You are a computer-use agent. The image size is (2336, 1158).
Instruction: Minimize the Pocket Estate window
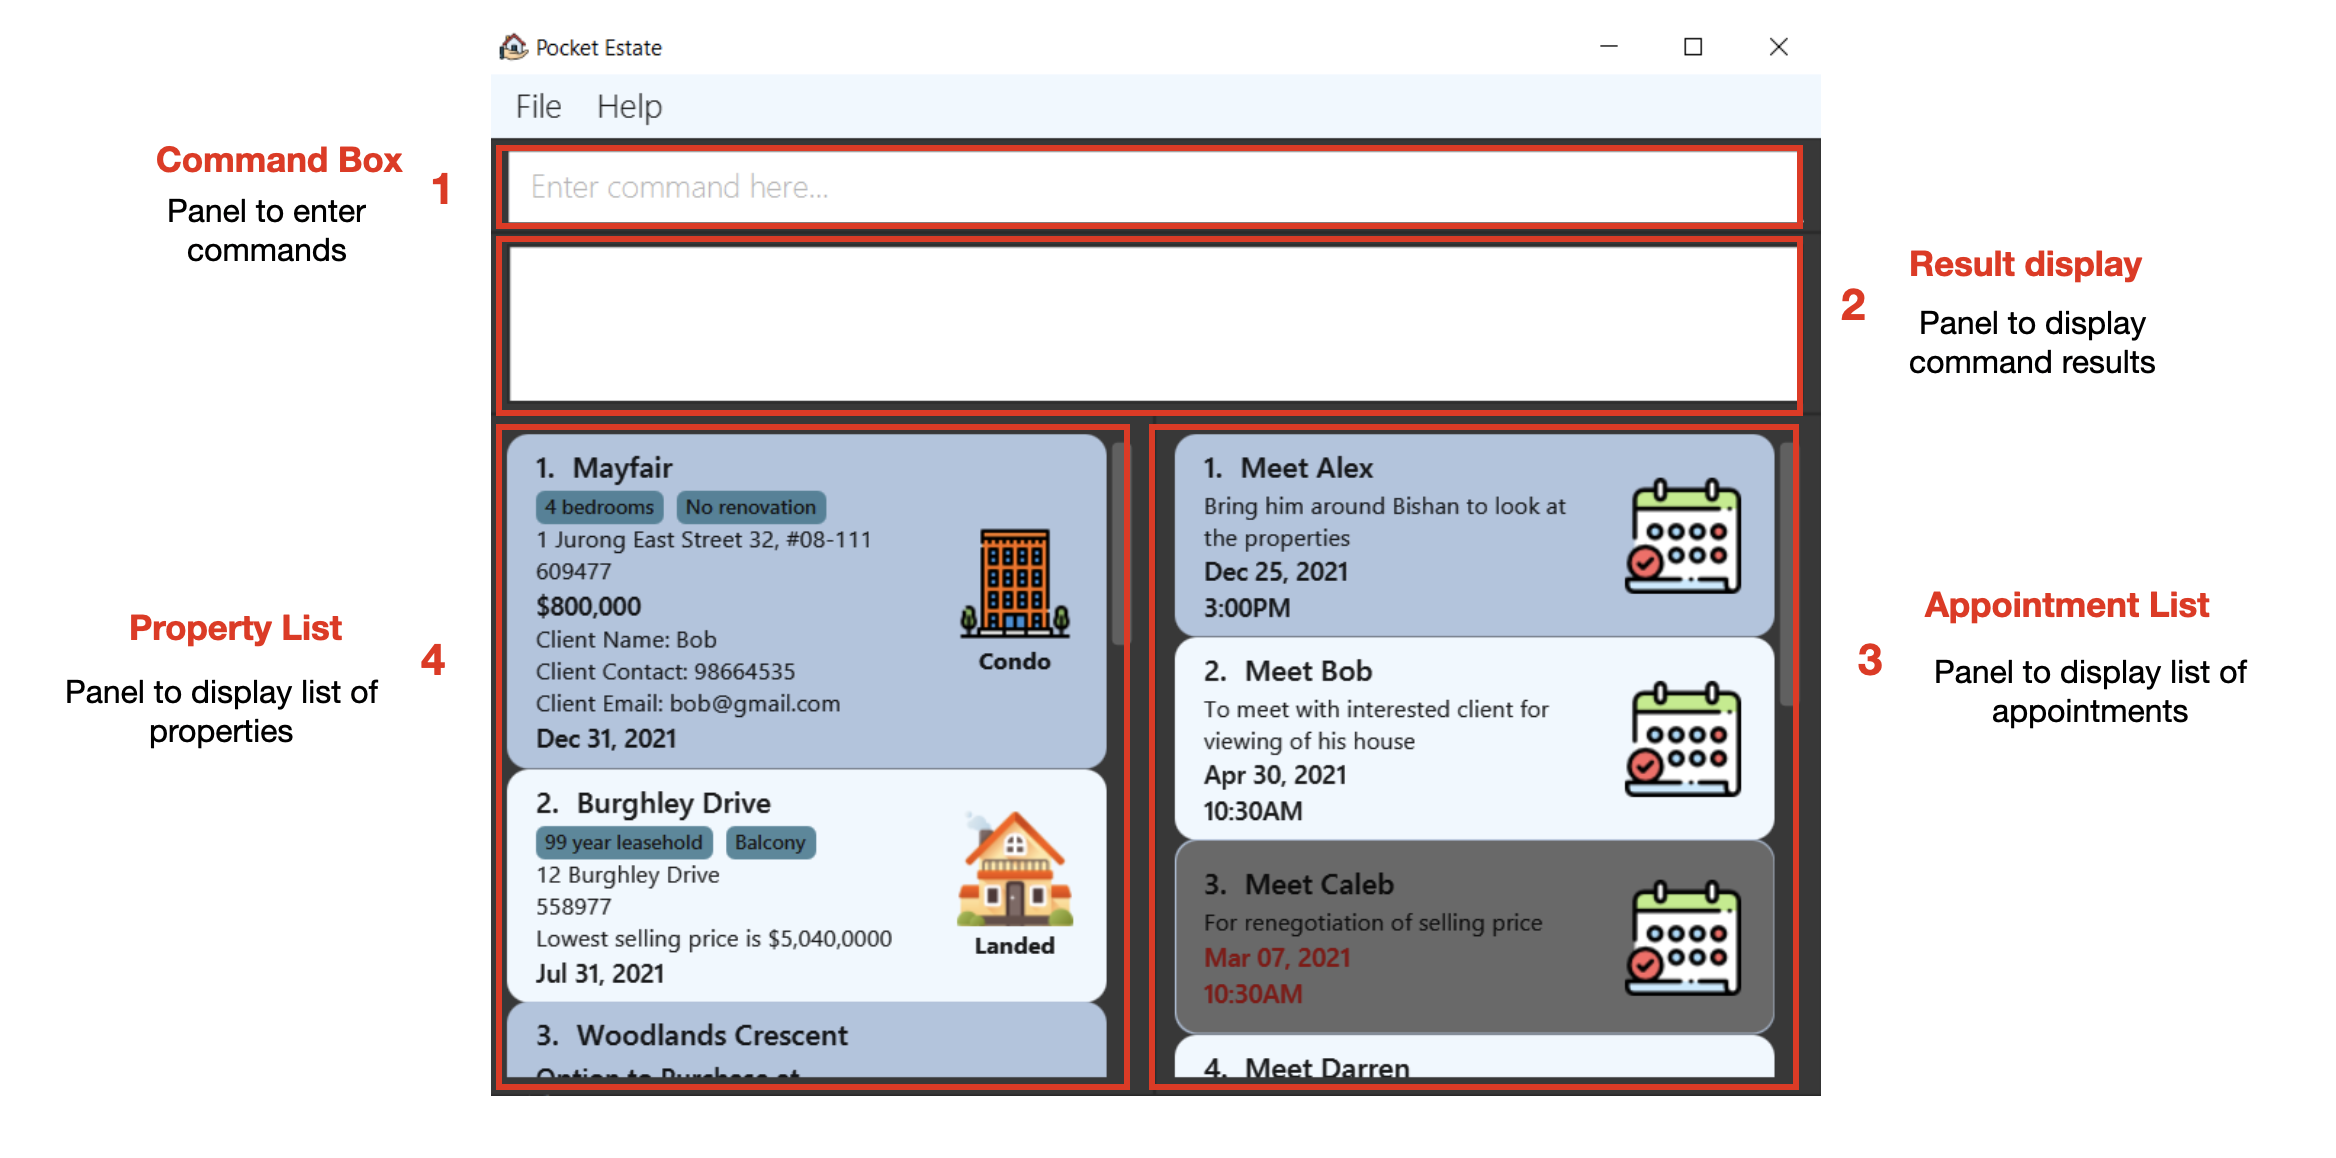pyautogui.click(x=1608, y=47)
